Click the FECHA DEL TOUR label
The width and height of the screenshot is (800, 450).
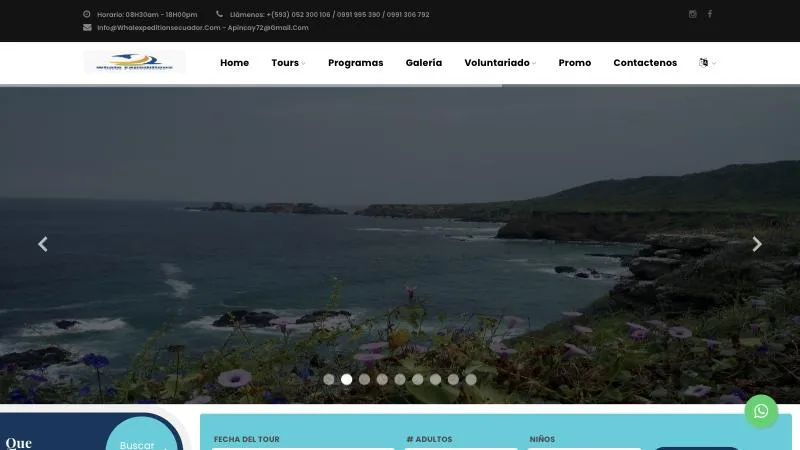[x=246, y=439]
